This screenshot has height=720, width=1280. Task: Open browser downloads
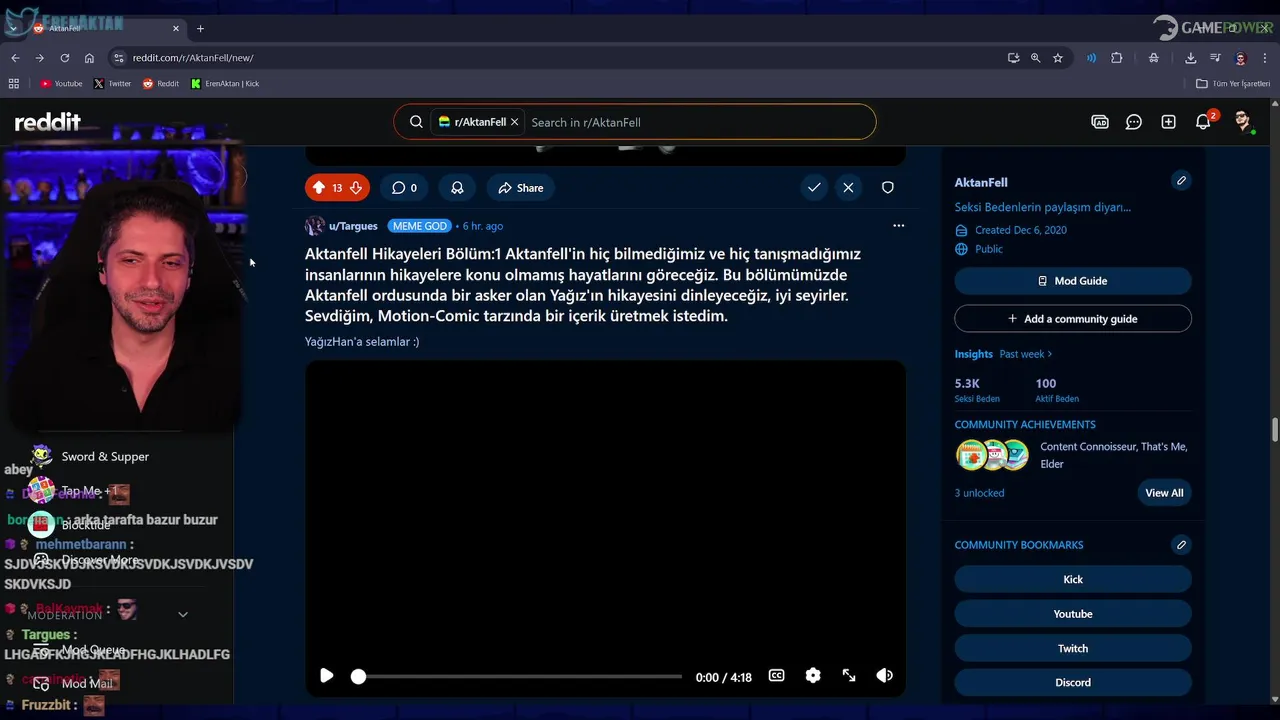click(x=1191, y=58)
